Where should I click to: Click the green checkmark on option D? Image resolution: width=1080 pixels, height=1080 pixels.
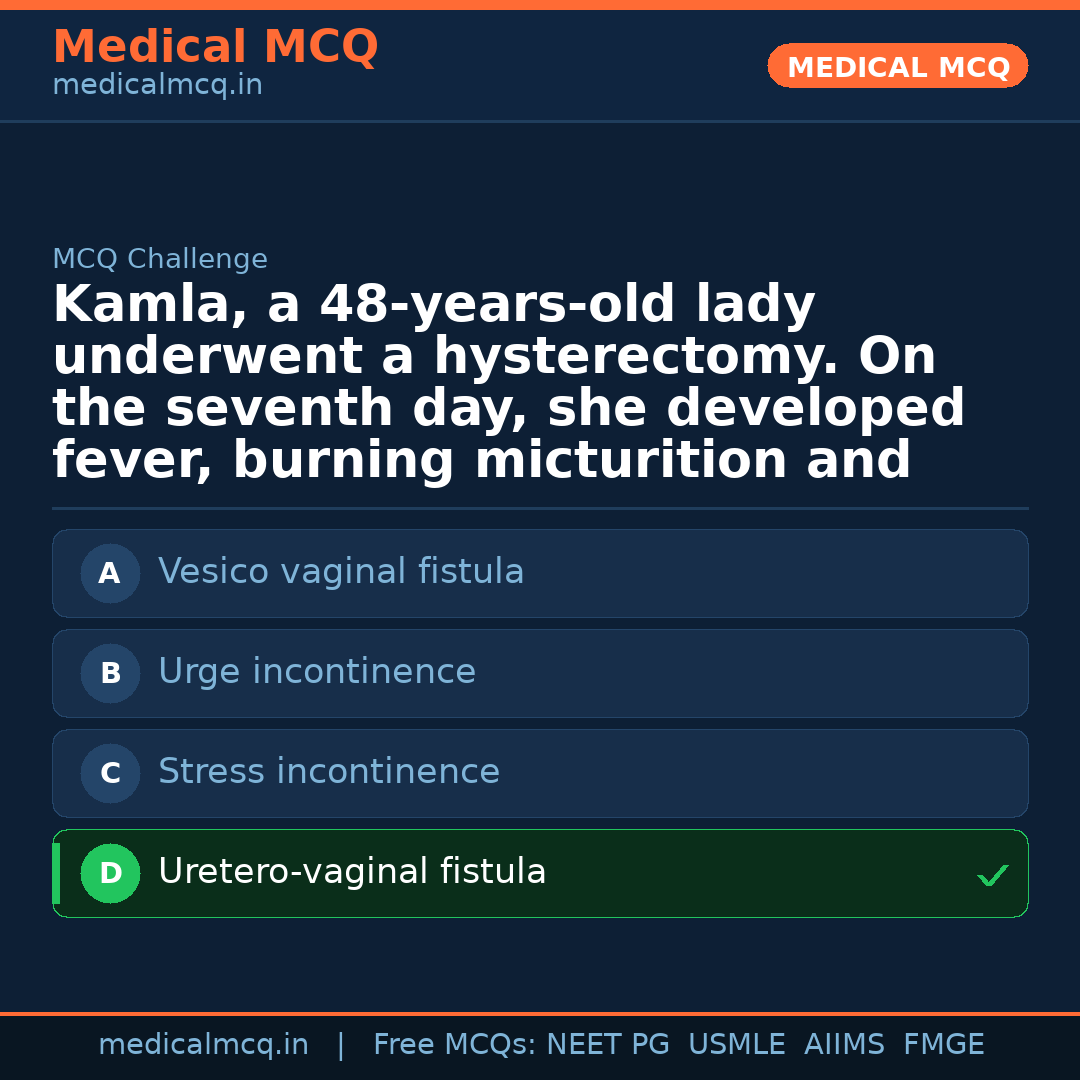pyautogui.click(x=992, y=876)
